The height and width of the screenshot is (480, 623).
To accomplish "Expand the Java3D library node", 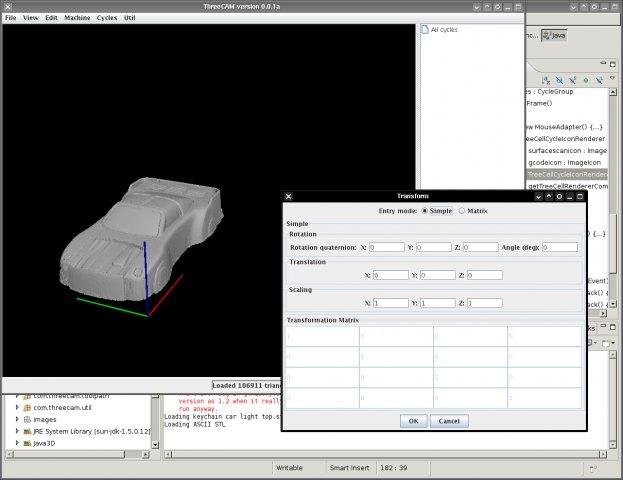I will [x=17, y=443].
